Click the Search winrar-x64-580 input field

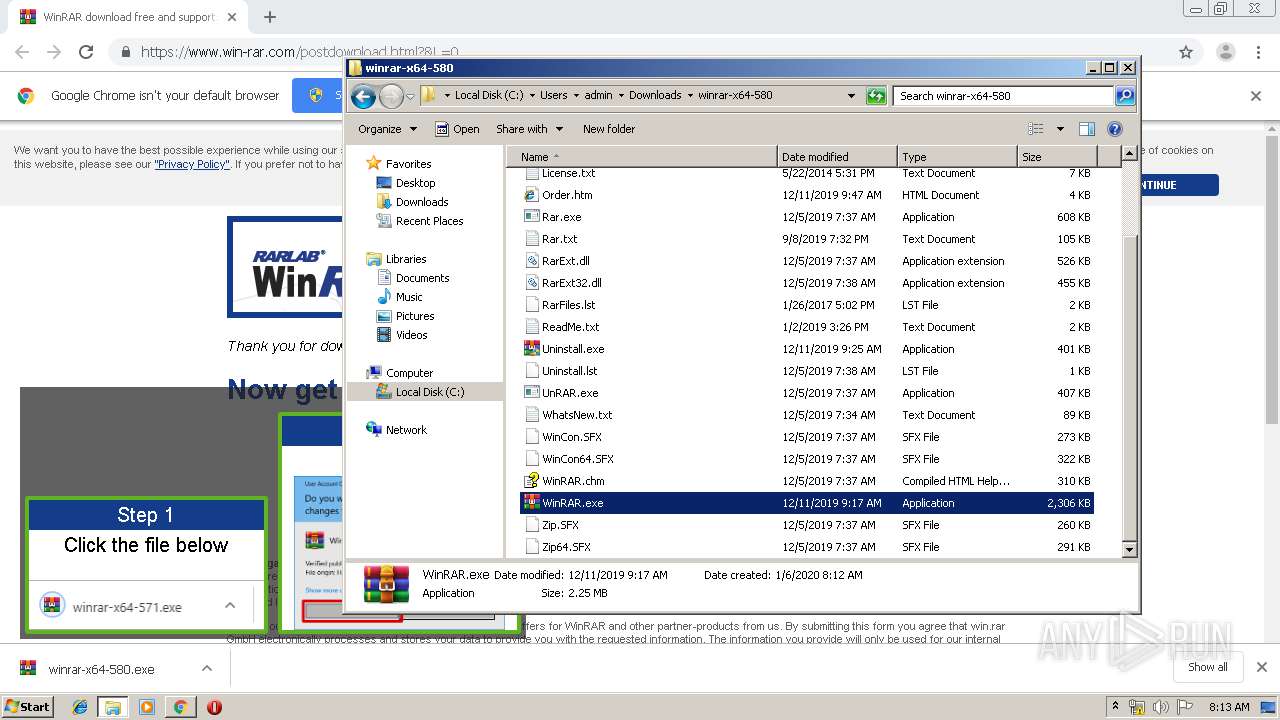pos(1003,96)
